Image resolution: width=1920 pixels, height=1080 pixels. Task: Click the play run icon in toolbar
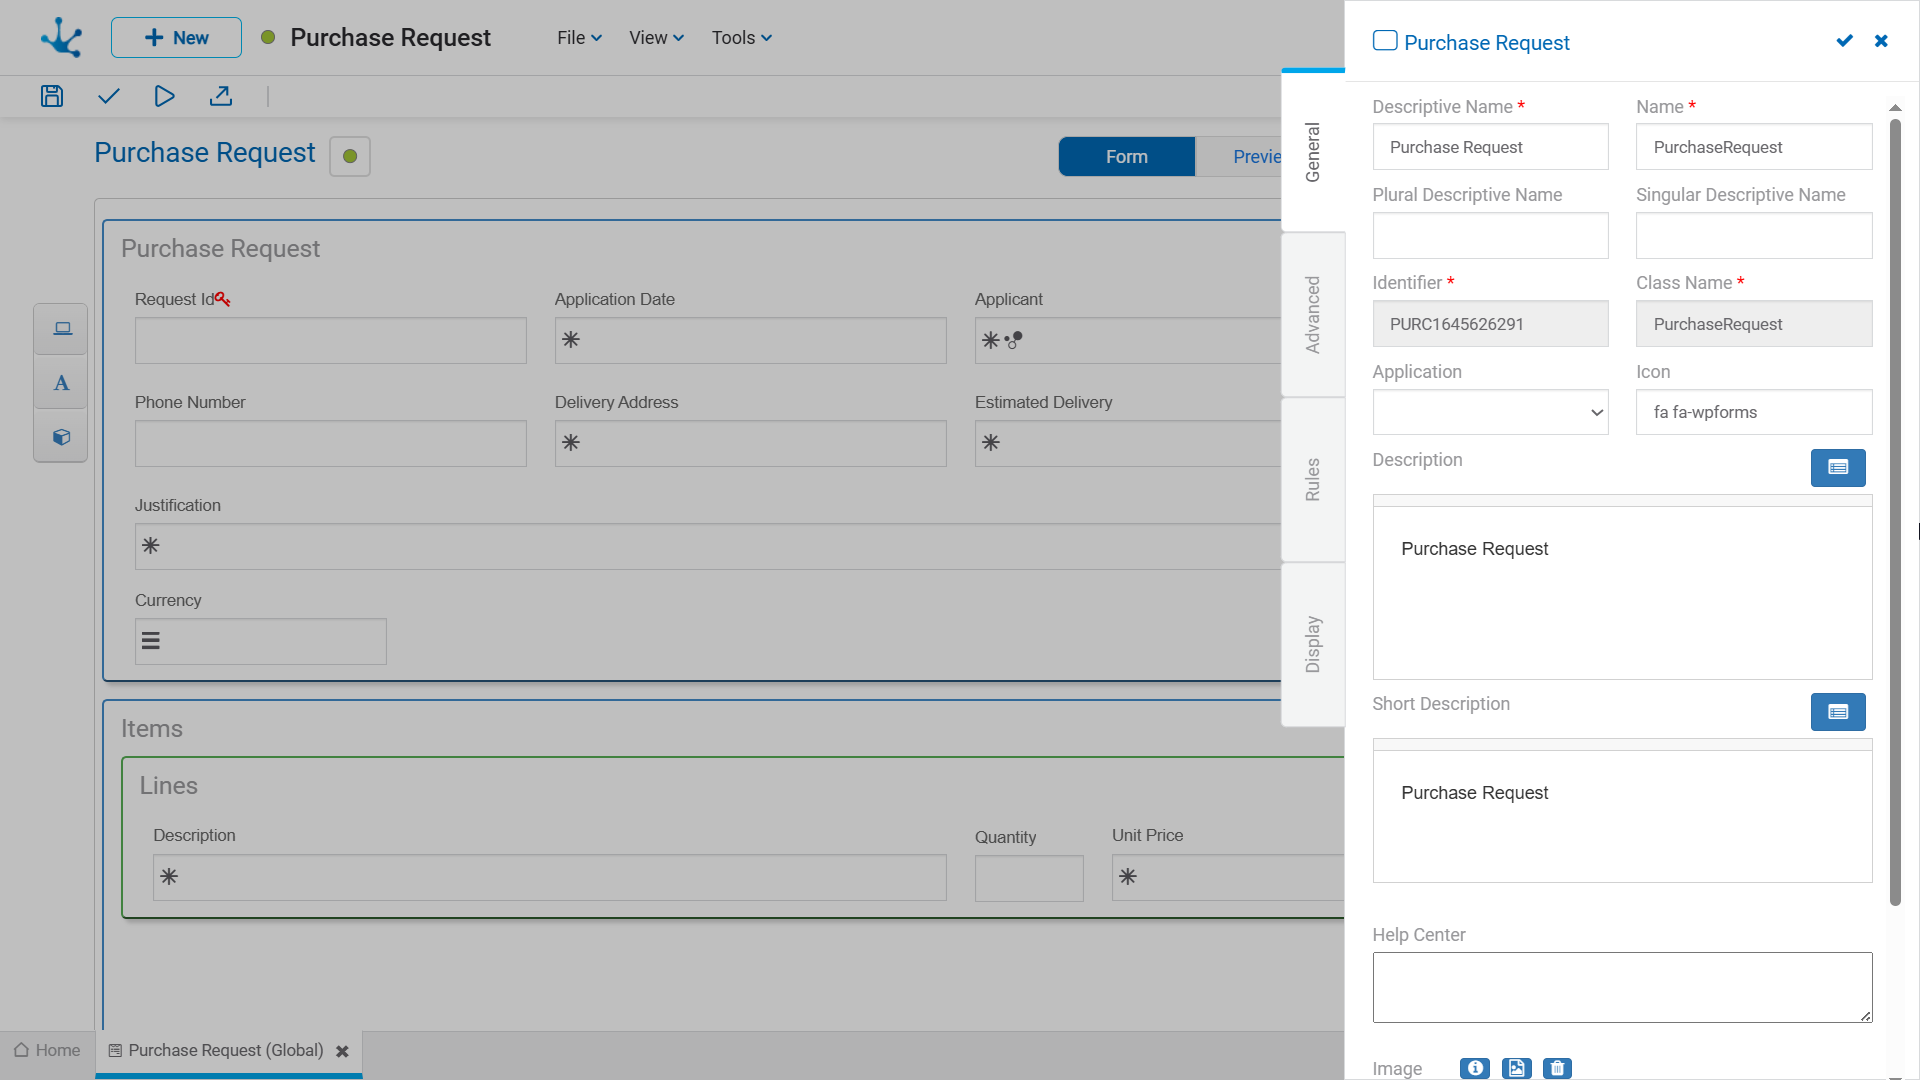point(165,96)
